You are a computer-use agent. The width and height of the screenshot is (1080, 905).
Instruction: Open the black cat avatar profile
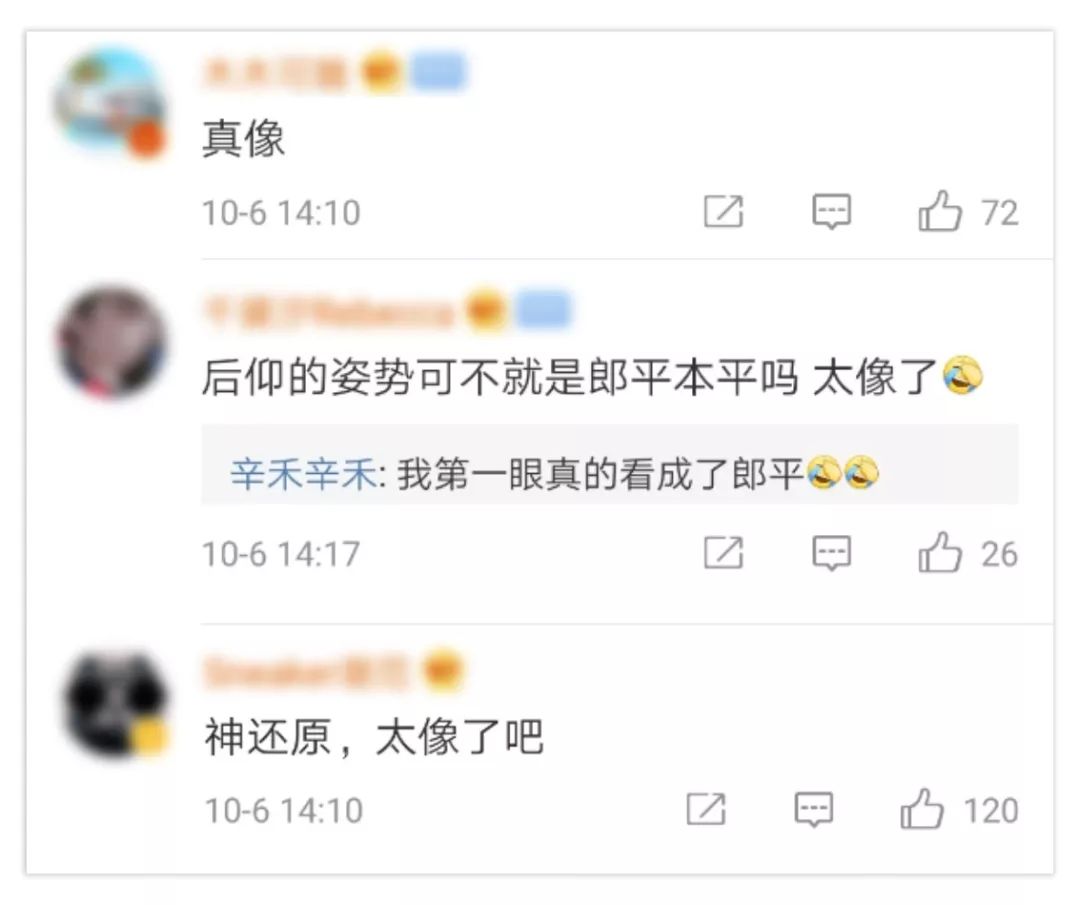(116, 705)
